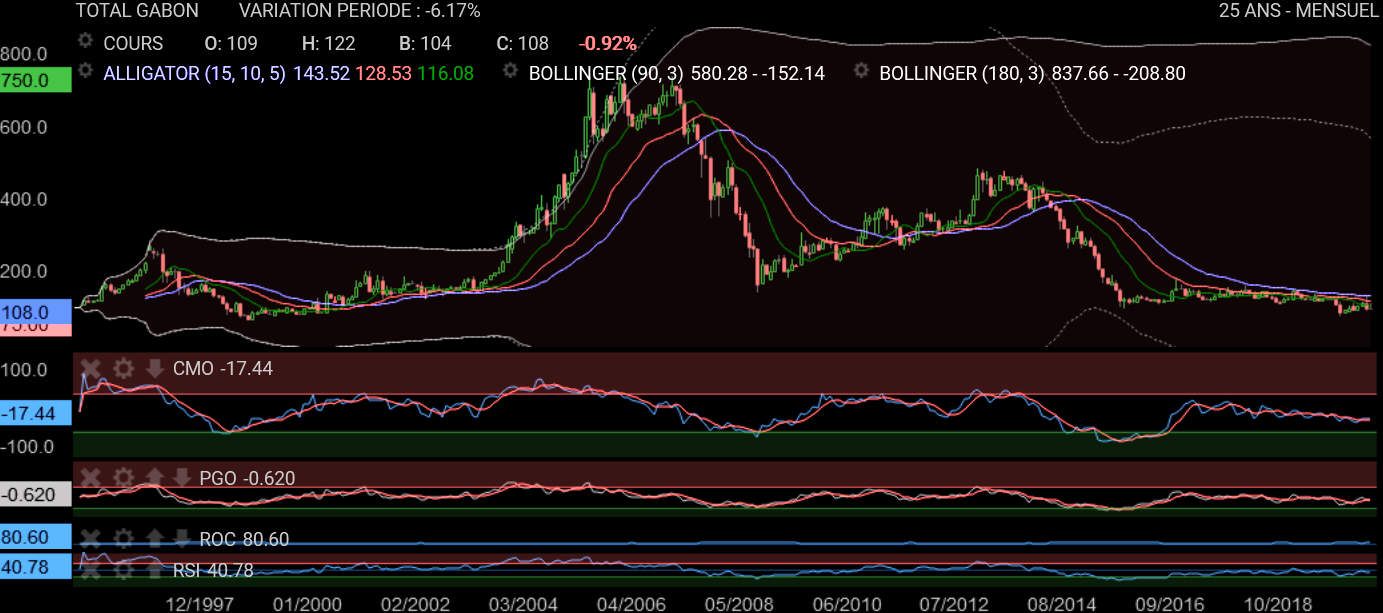Open settings gear for COURS
Image resolution: width=1383 pixels, height=613 pixels.
[x=86, y=42]
